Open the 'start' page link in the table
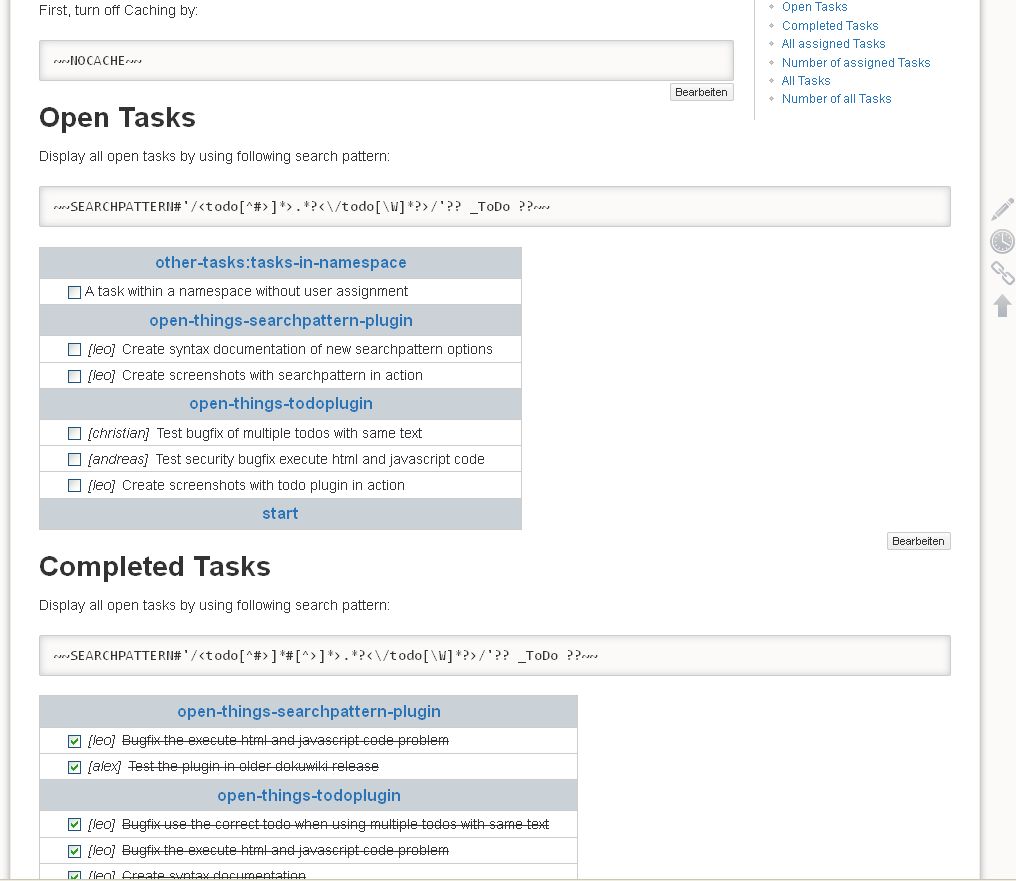This screenshot has width=1016, height=881. tap(280, 514)
